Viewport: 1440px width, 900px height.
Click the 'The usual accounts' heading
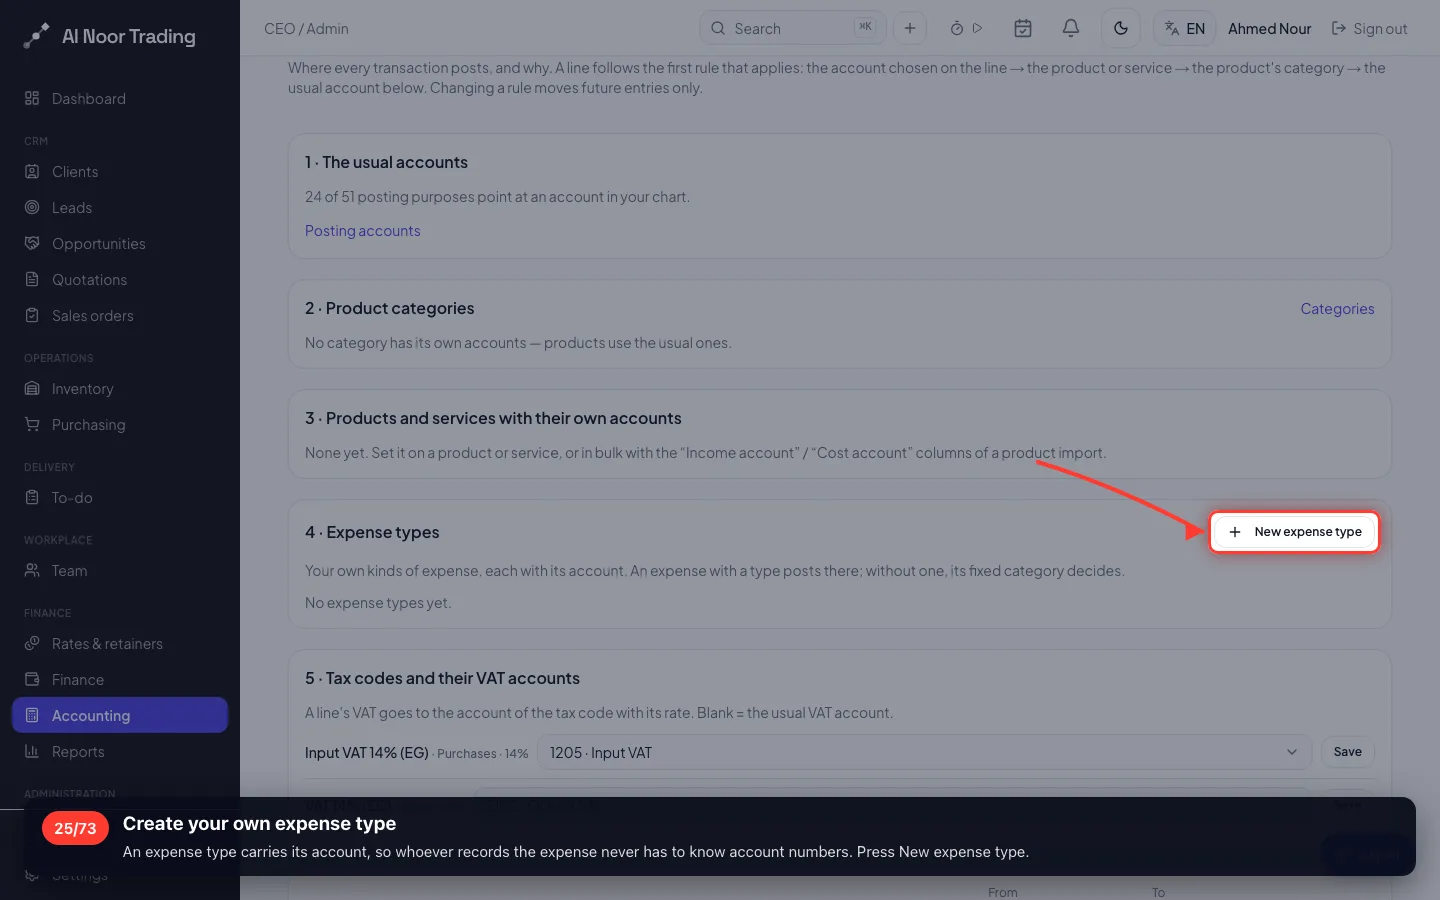[386, 162]
